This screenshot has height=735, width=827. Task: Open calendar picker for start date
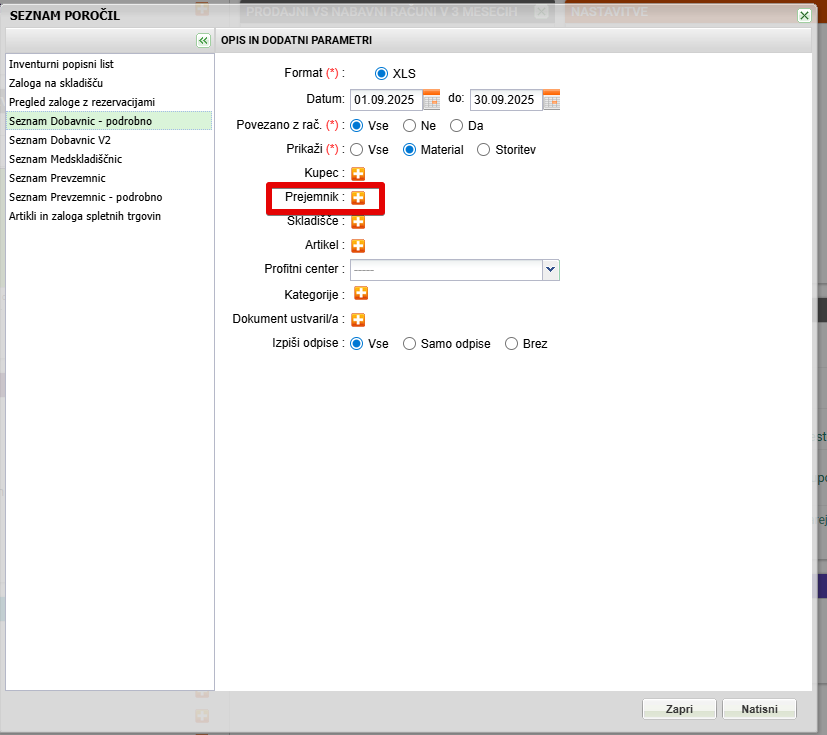(431, 100)
